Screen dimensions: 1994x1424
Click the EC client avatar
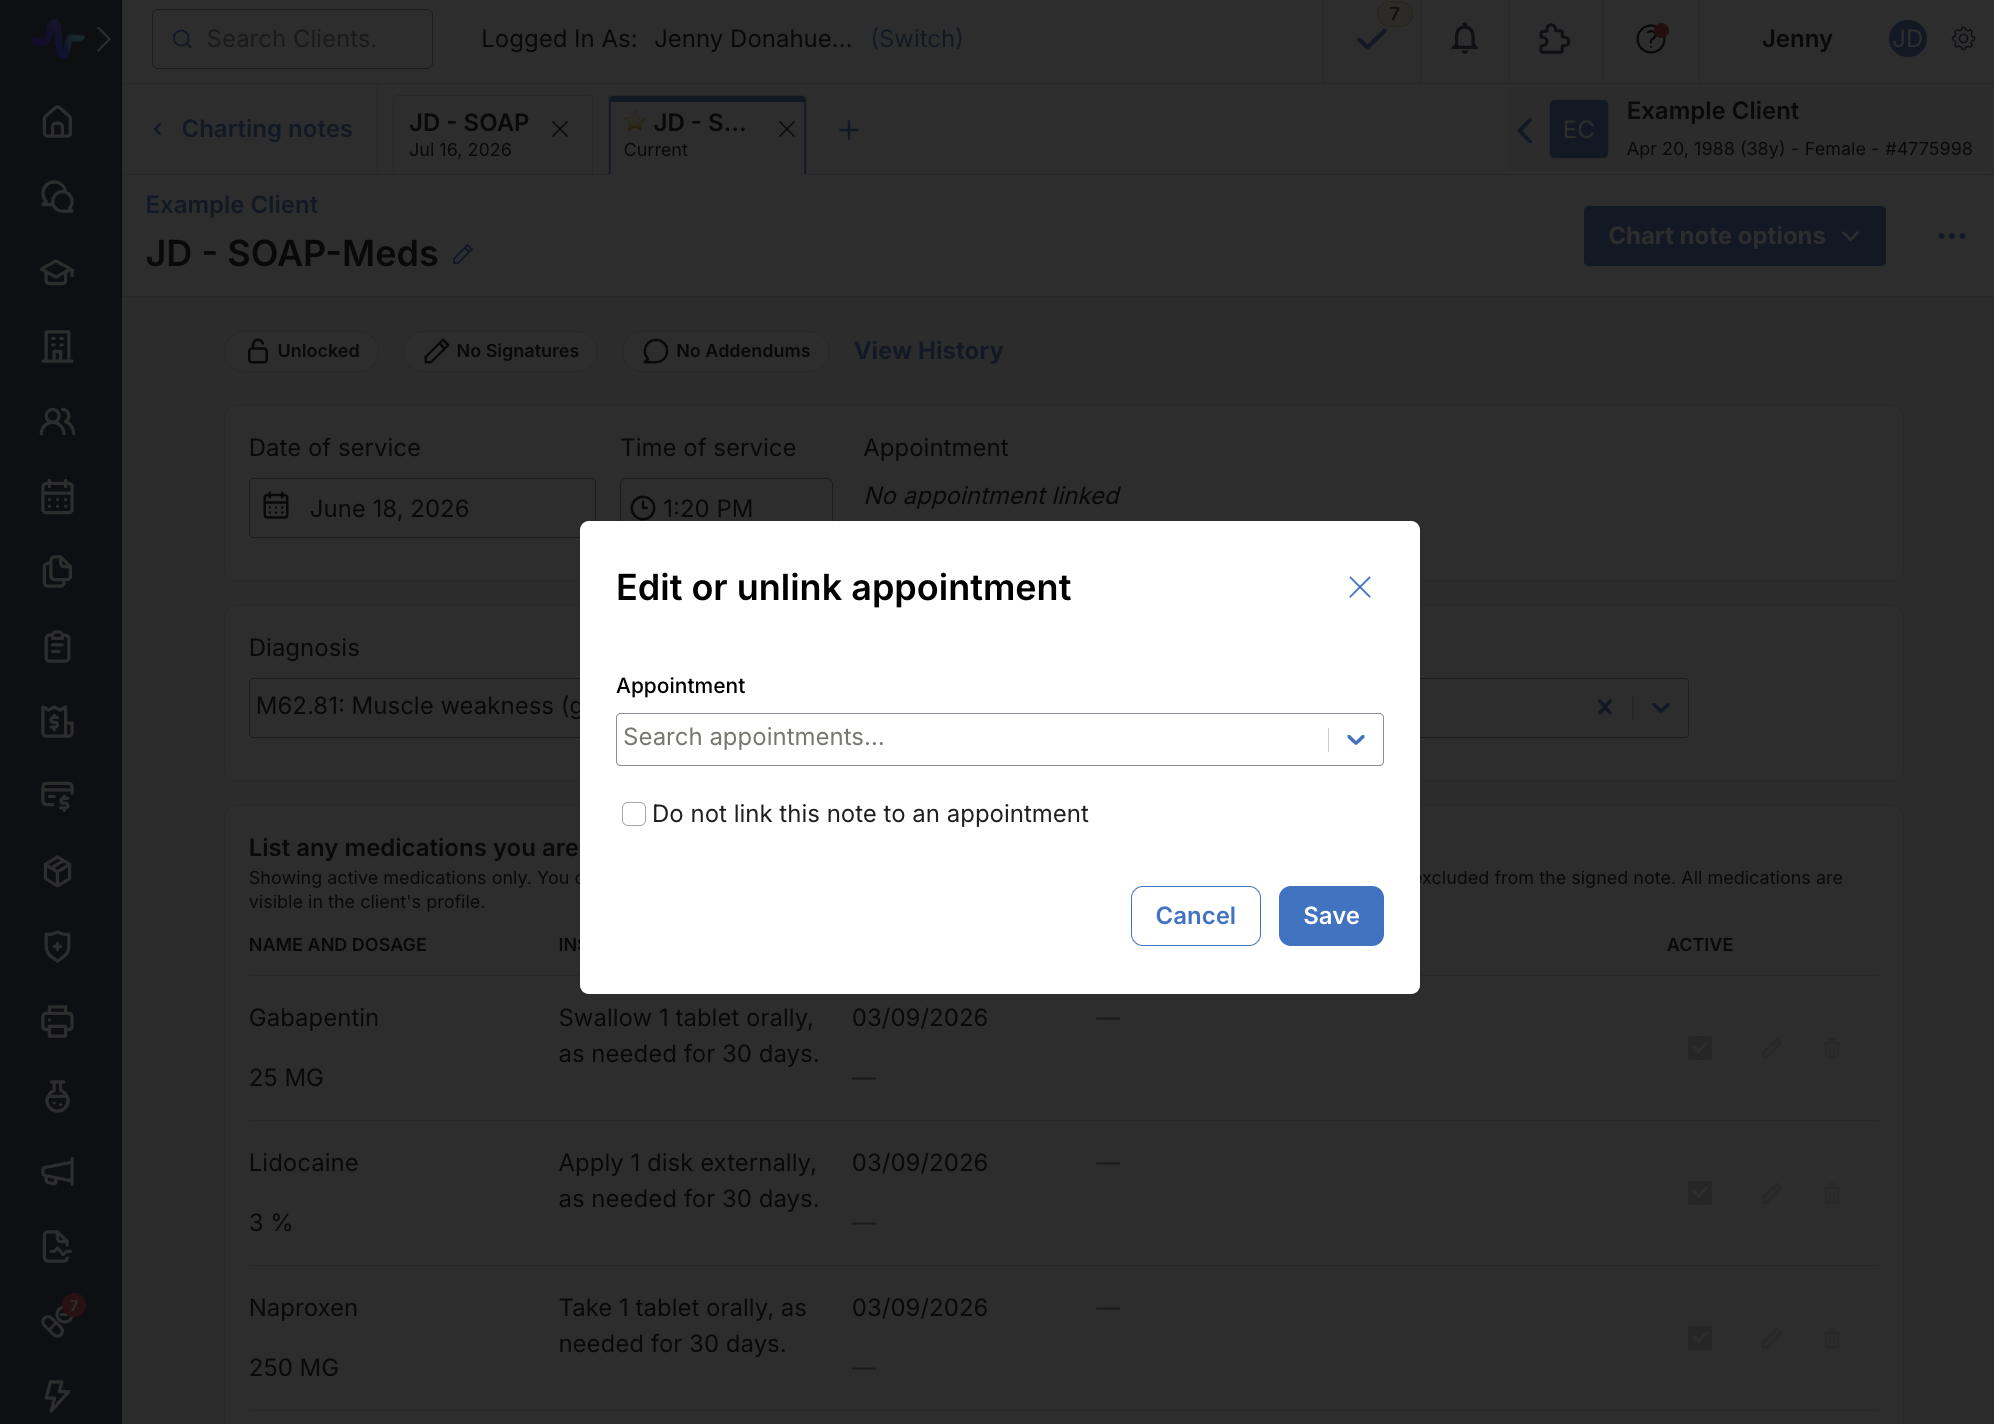[x=1579, y=129]
